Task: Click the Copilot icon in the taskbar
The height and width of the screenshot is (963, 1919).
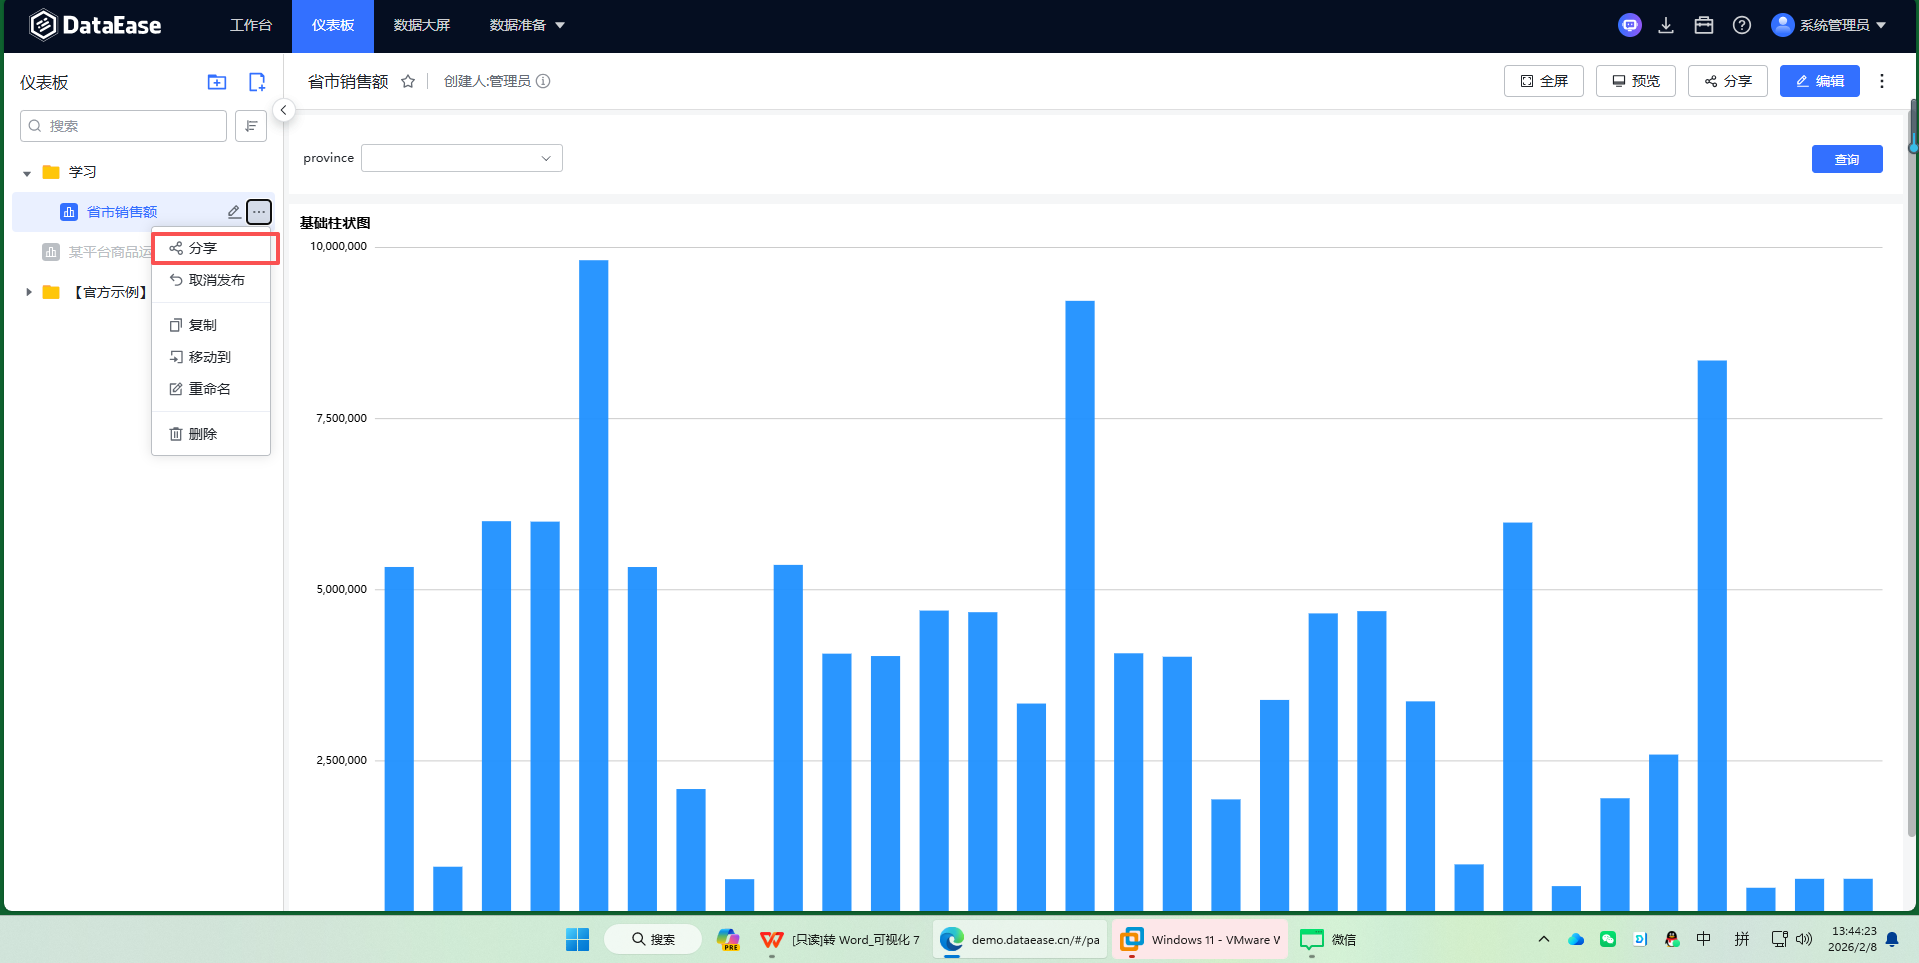Action: 728,939
